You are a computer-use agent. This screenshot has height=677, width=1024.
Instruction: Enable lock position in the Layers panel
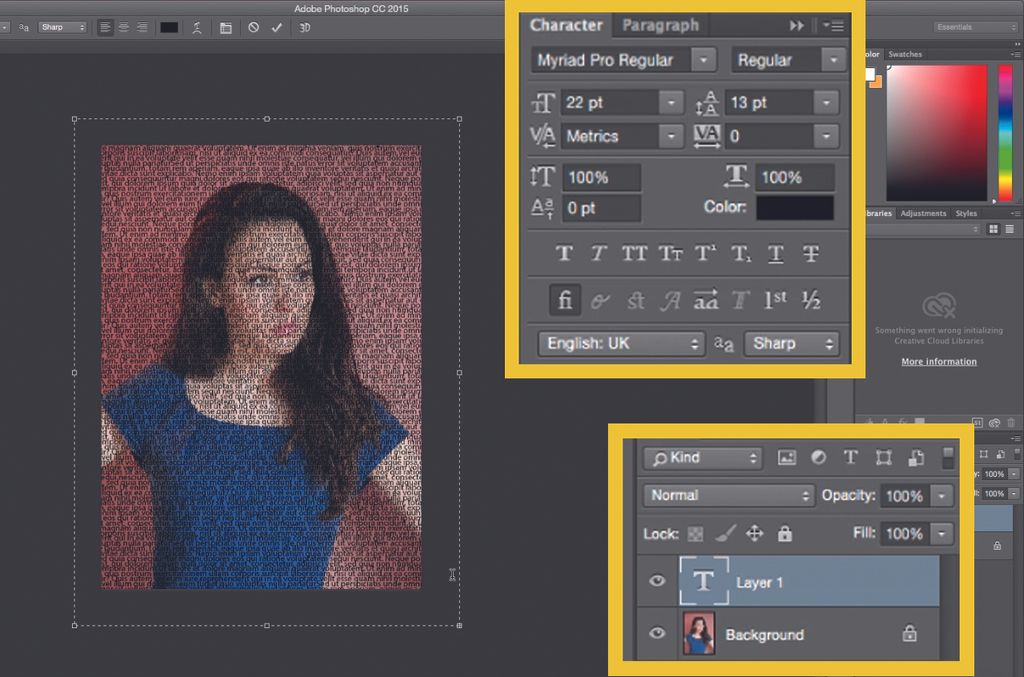[x=755, y=533]
